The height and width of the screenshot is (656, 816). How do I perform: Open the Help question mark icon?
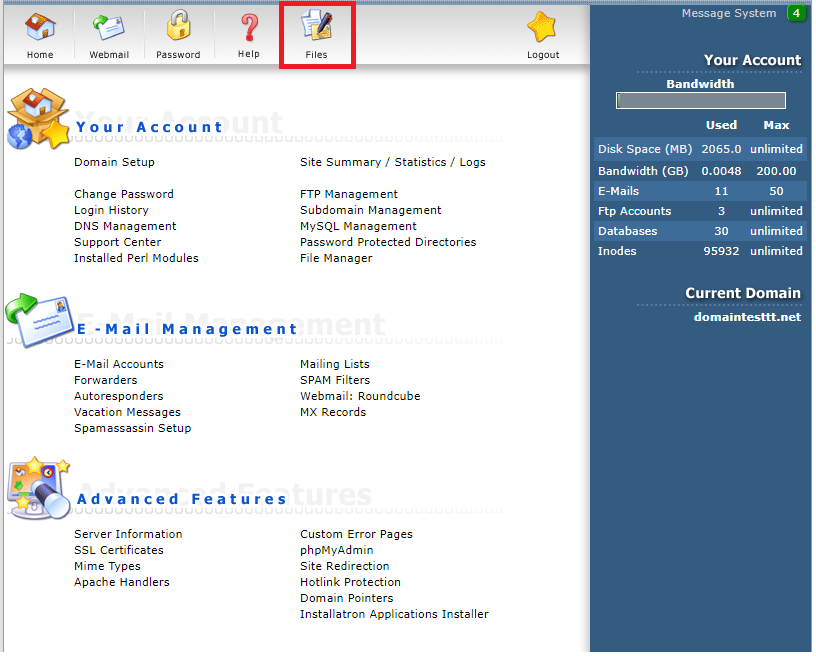249,28
